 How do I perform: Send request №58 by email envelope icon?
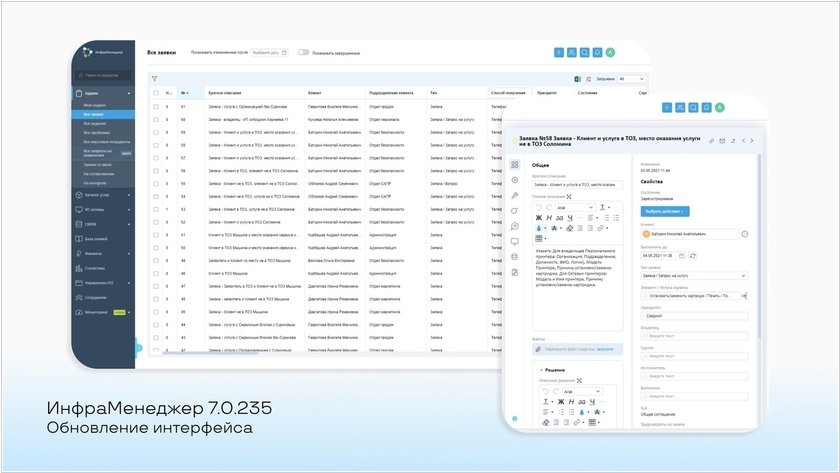(x=722, y=141)
